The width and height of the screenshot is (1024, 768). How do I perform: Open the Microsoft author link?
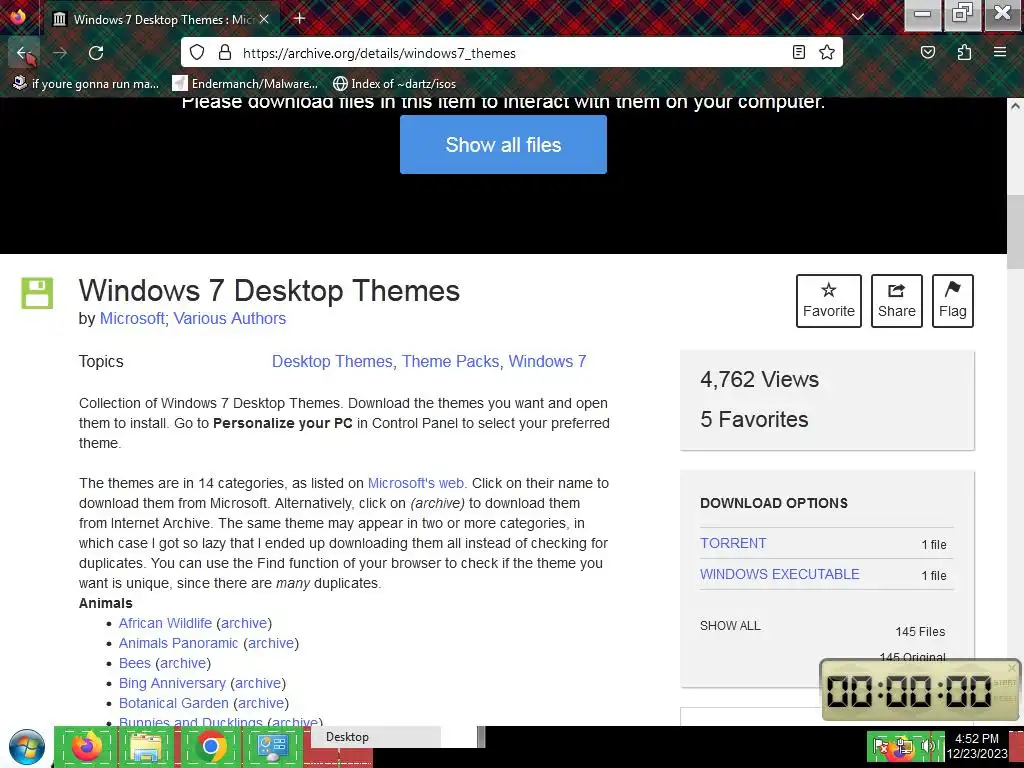133,319
